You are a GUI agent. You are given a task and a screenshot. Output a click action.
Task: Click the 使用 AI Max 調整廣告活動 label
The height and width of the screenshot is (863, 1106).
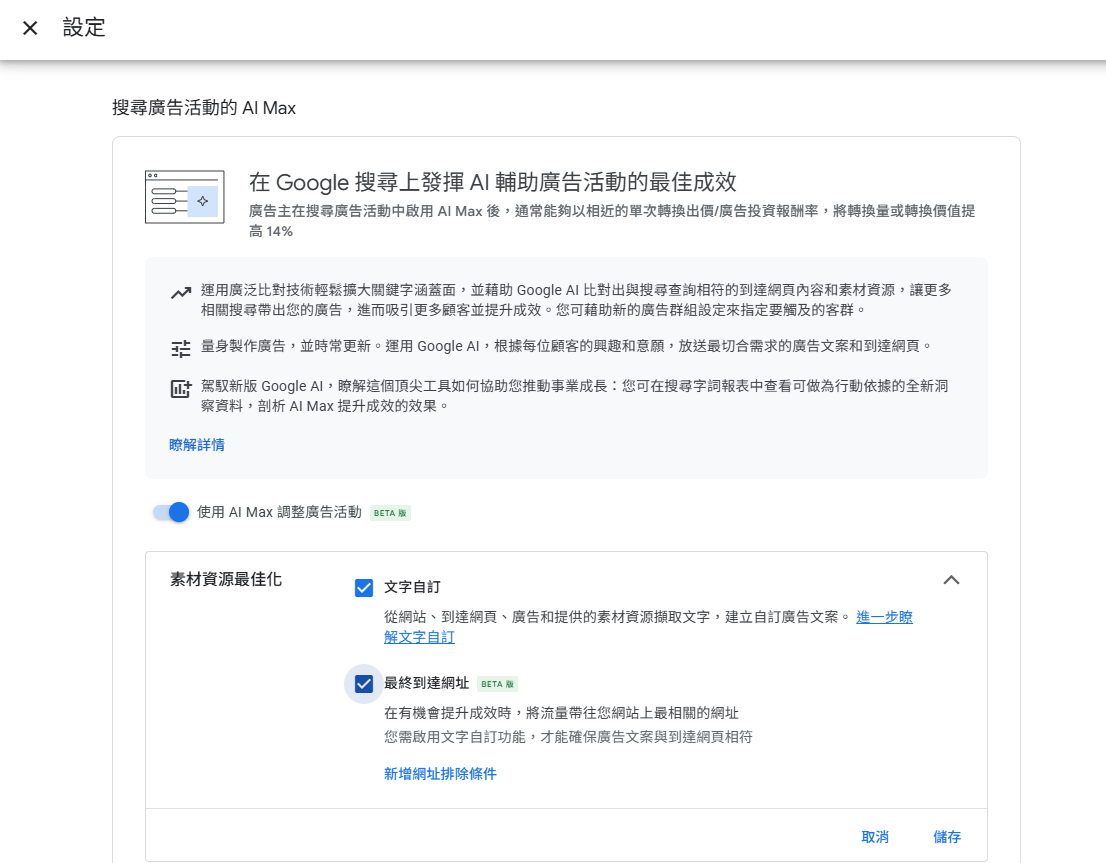tap(279, 512)
